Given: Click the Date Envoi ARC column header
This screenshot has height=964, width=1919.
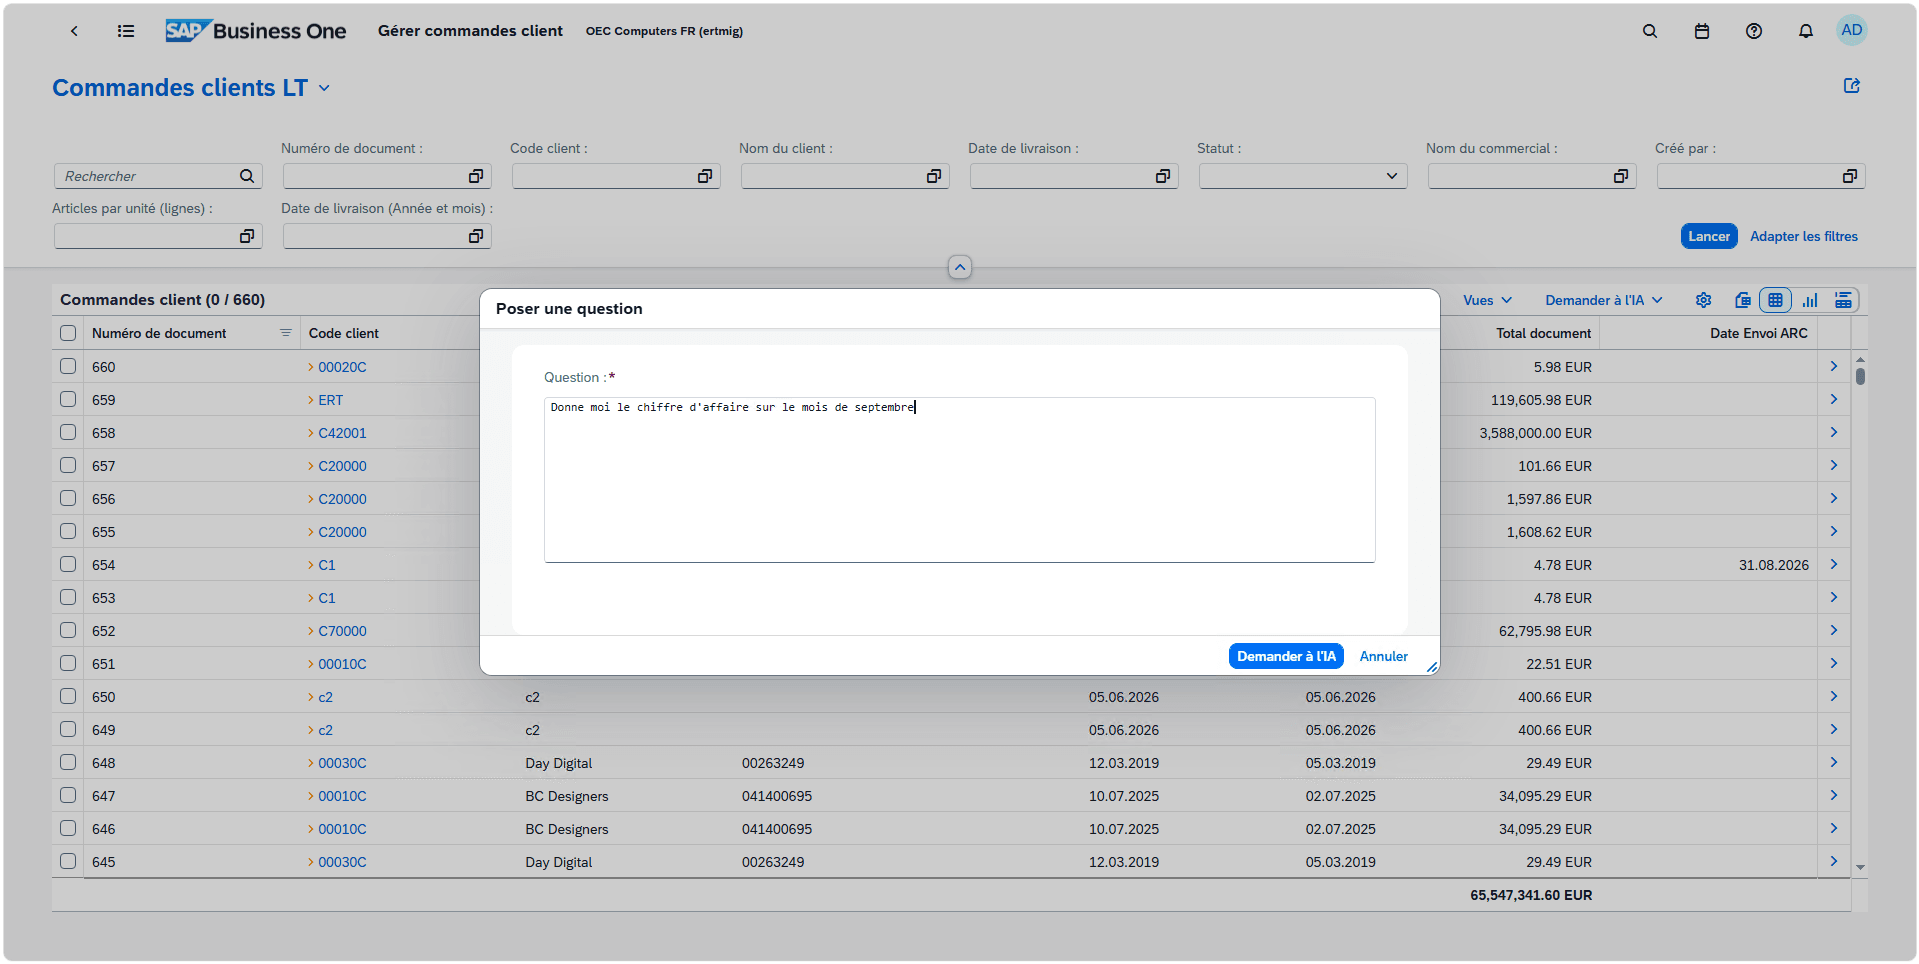Looking at the screenshot, I should click(1758, 333).
